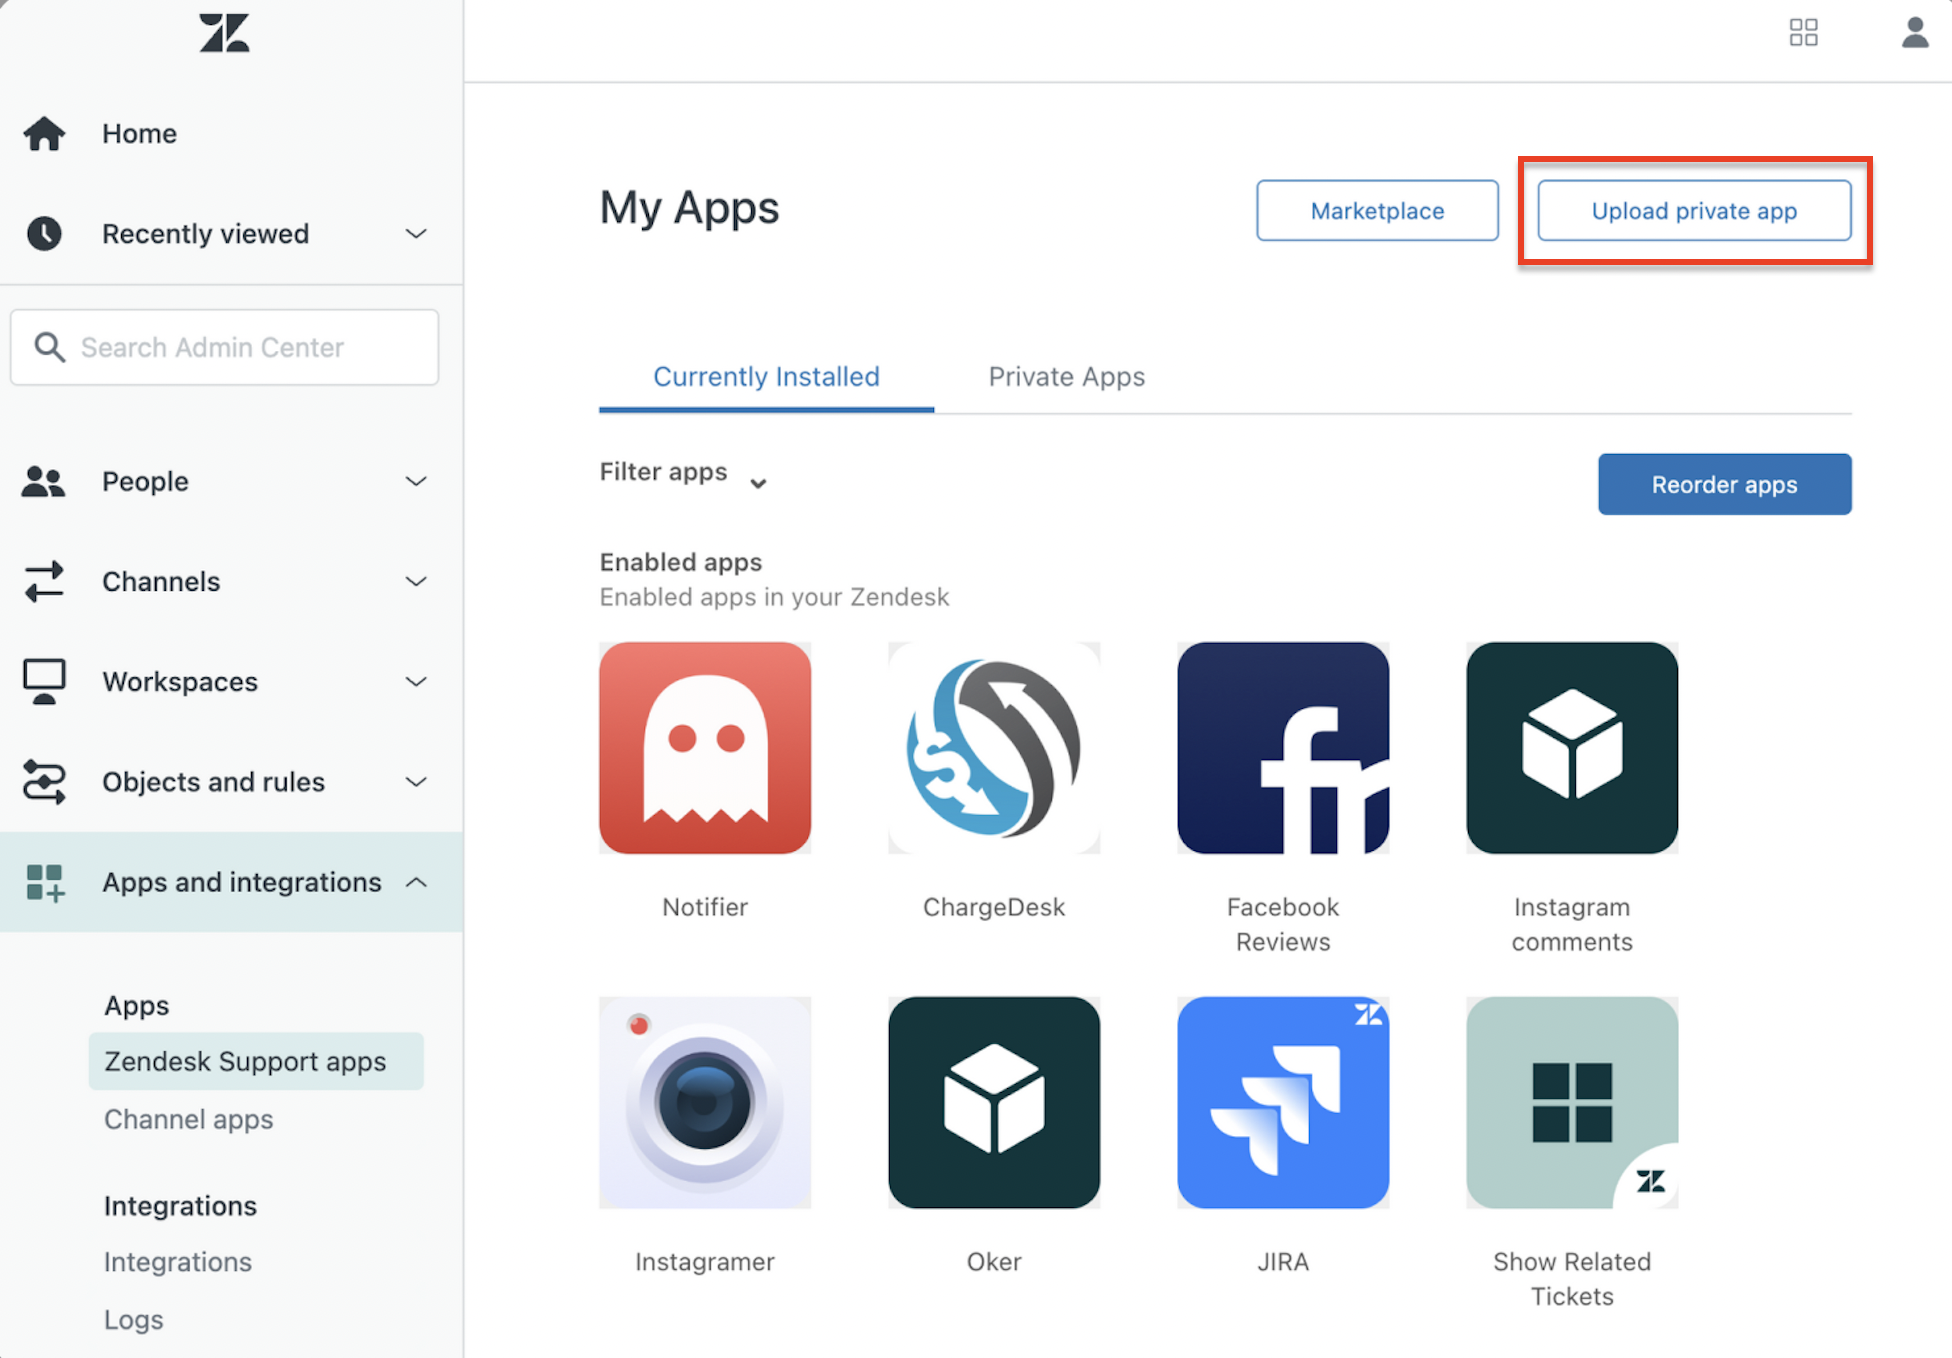Click the Home house icon
This screenshot has width=1952, height=1358.
44,133
